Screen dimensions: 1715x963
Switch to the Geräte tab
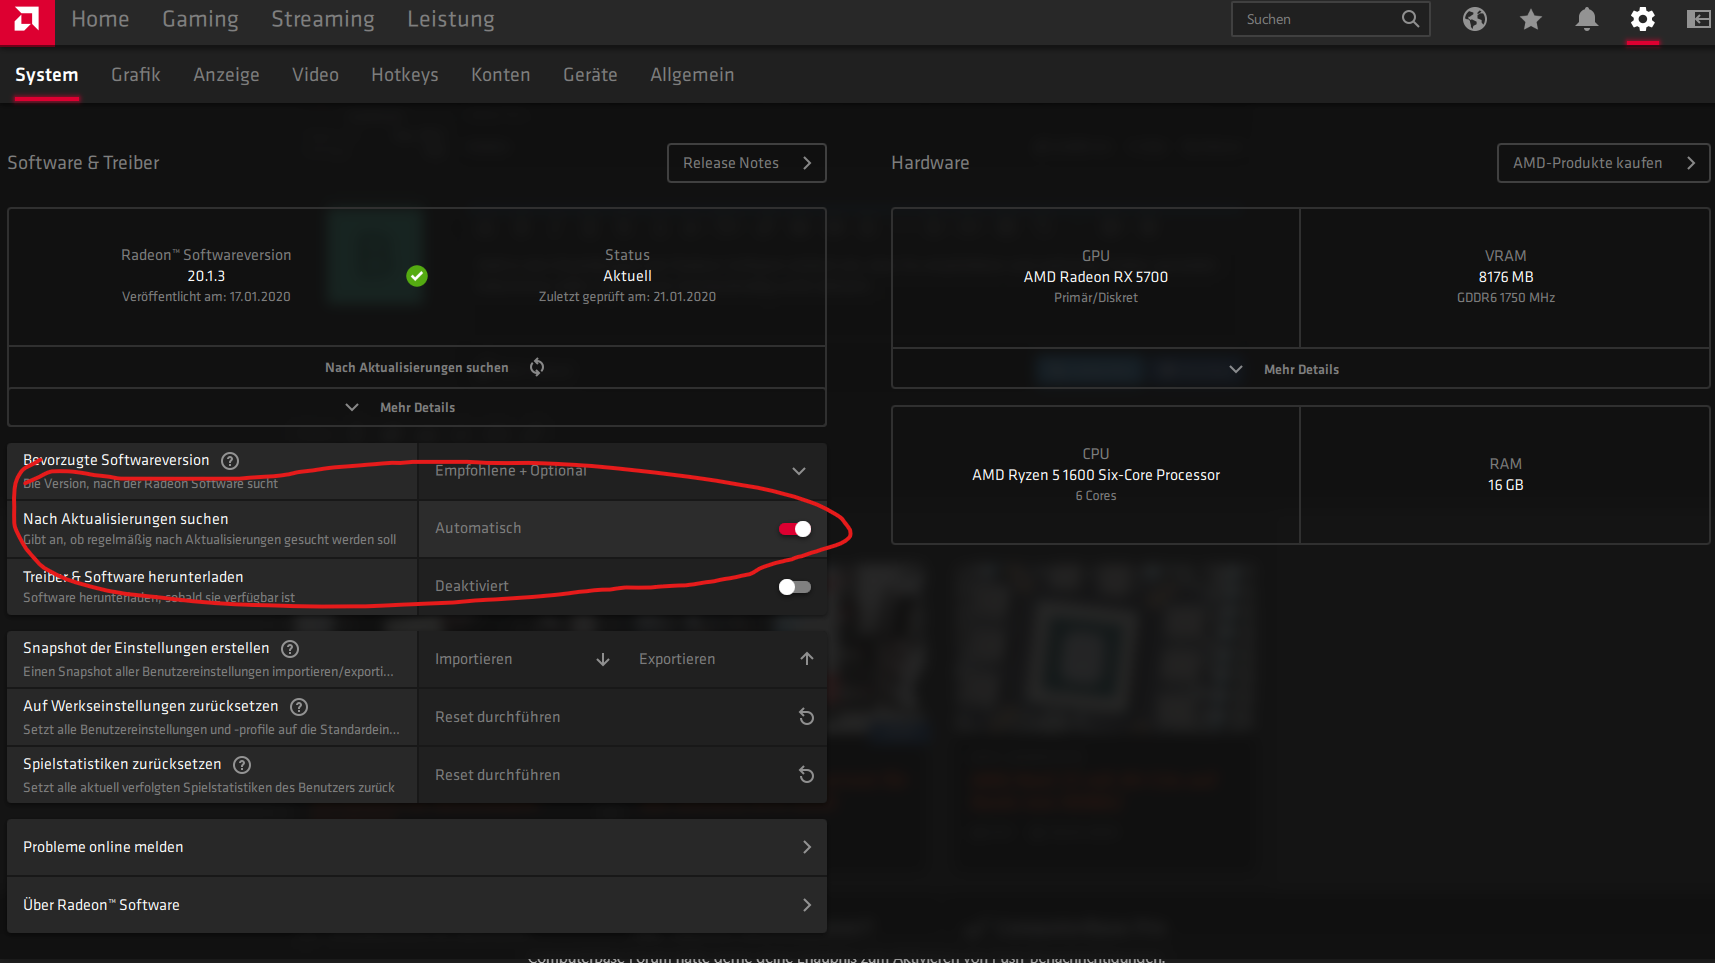(x=590, y=75)
